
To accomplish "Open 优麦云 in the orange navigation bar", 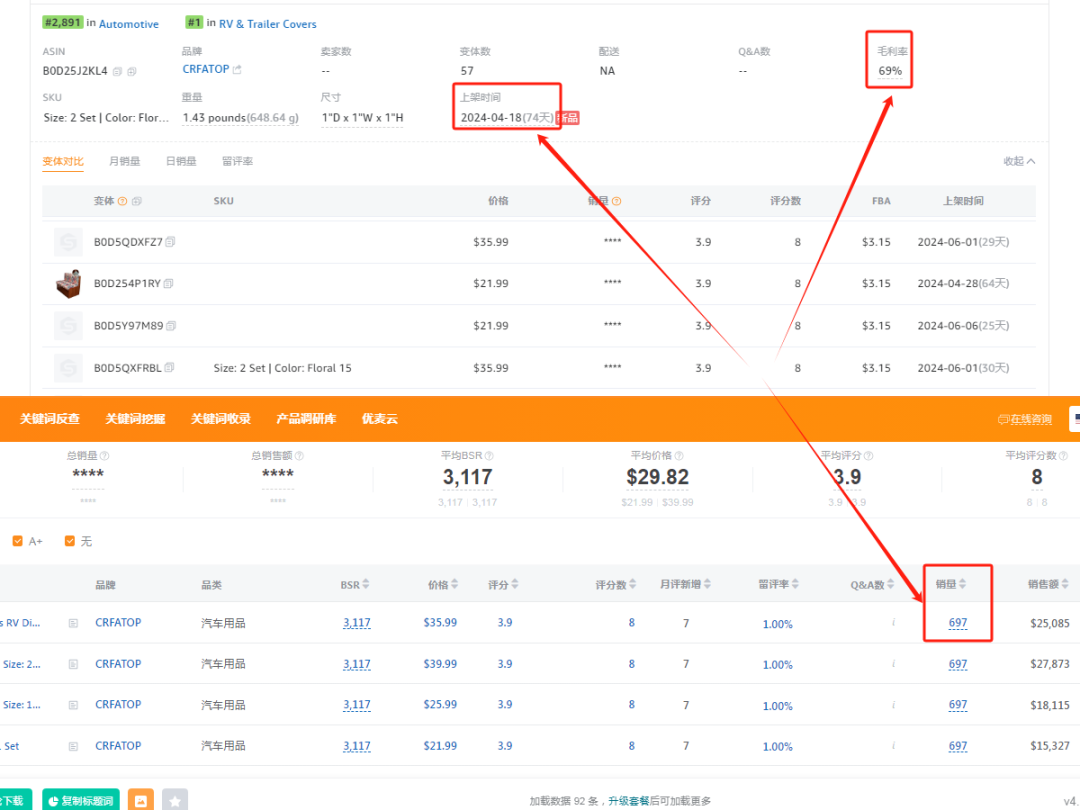I will point(380,419).
